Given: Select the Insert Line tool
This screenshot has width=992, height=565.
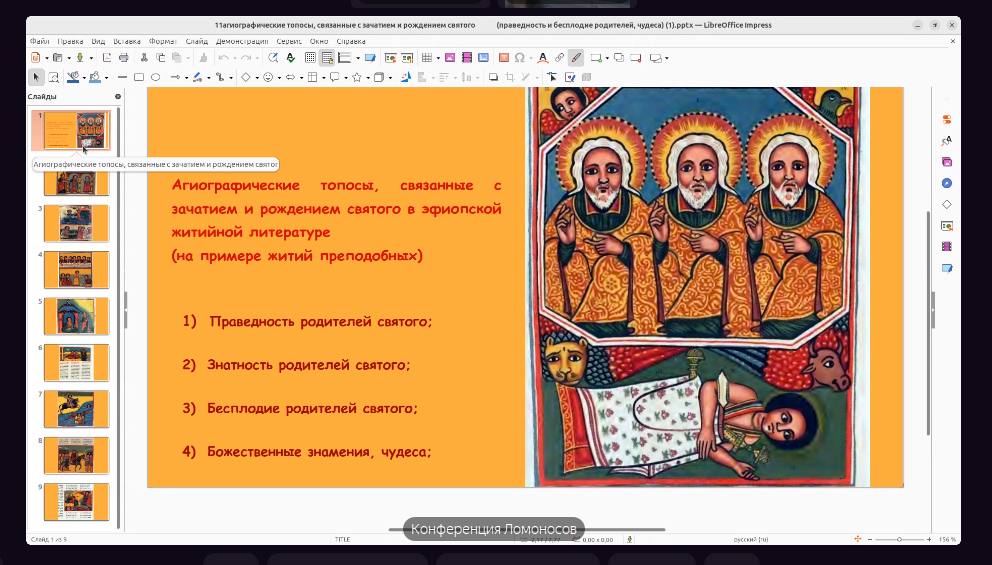Looking at the screenshot, I should coord(122,77).
